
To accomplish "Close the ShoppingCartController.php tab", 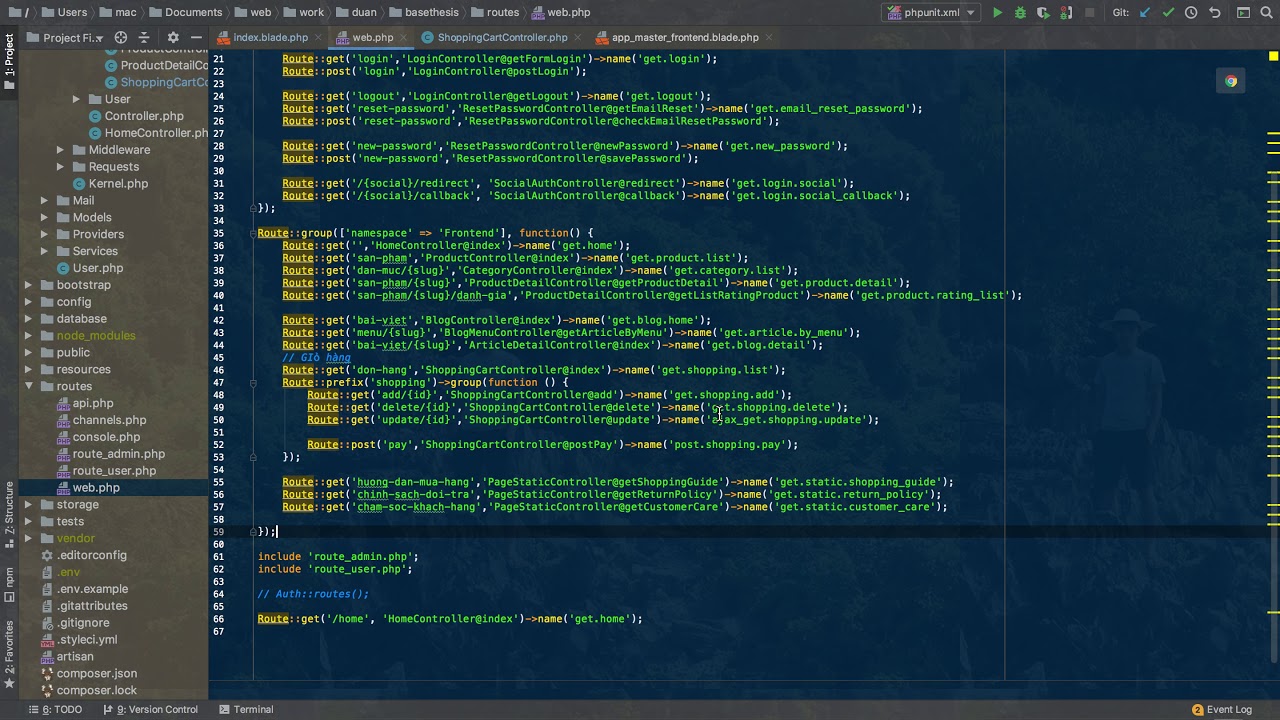I will coord(580,38).
